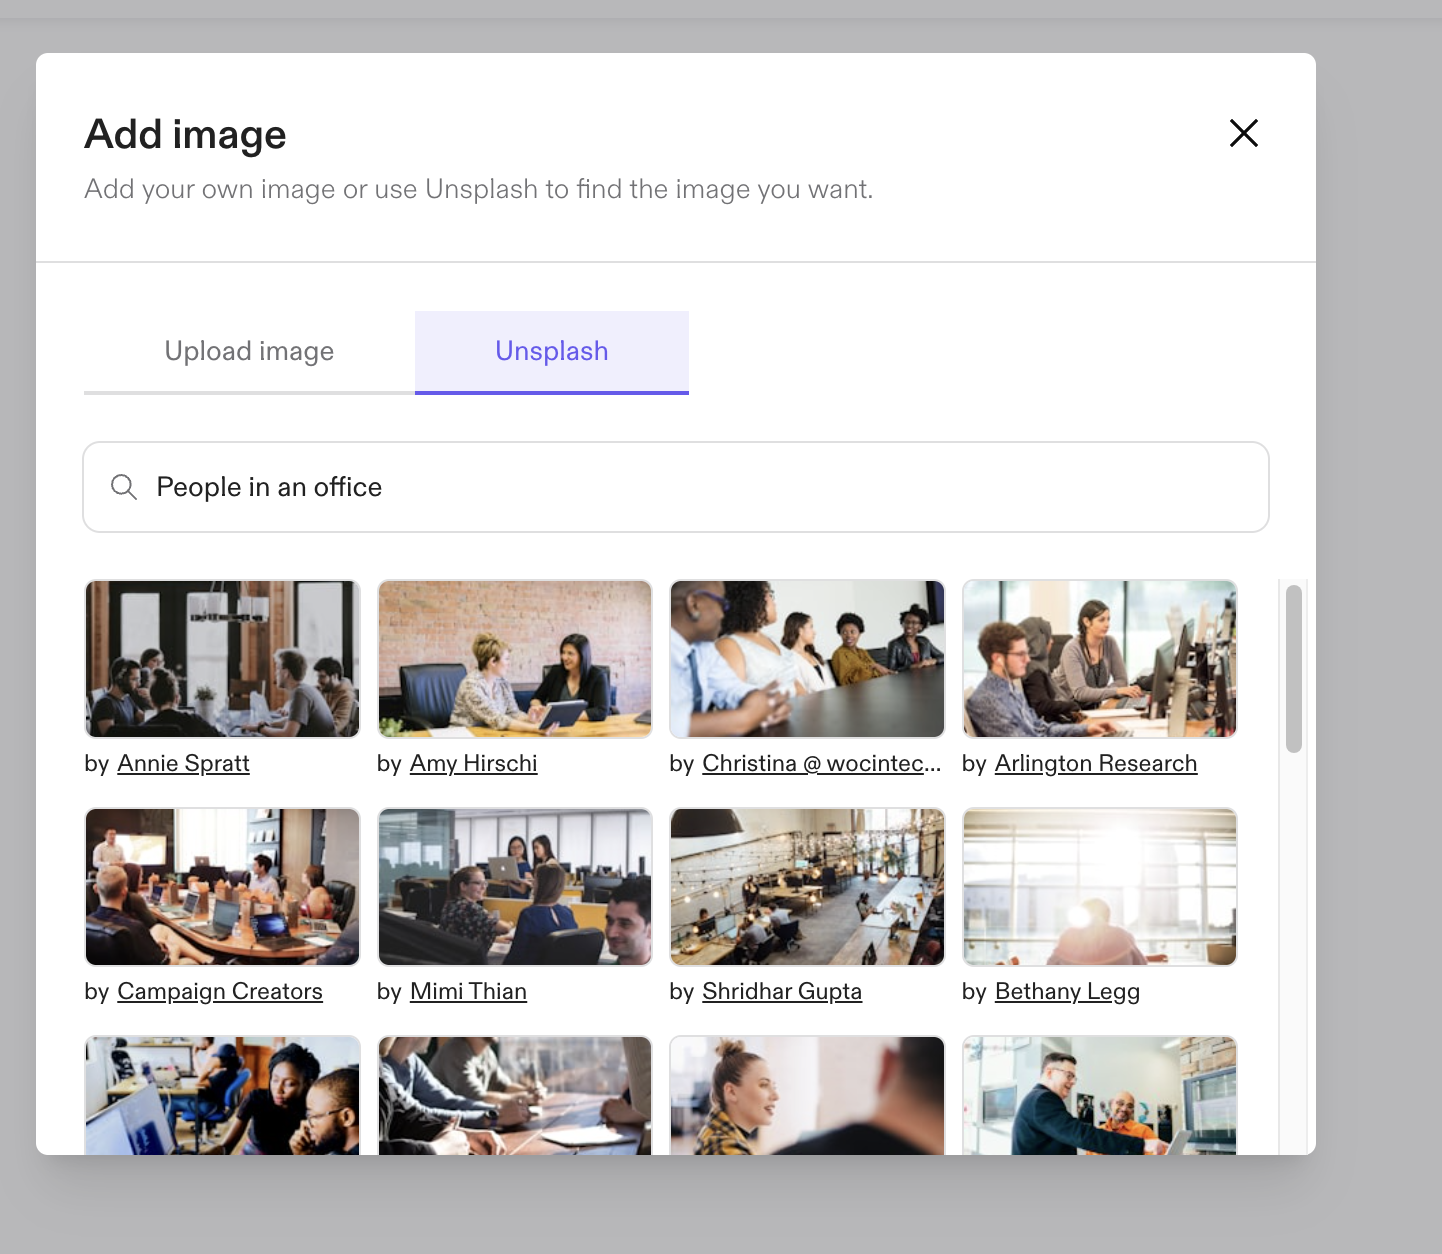Screen dimensions: 1442x1254
Task: Open the Christina @ wocintec photographer link
Action: 820,763
